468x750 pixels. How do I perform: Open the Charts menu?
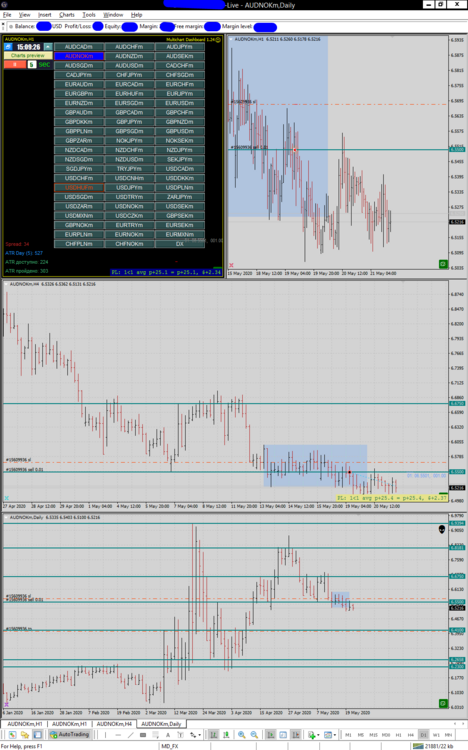point(67,15)
